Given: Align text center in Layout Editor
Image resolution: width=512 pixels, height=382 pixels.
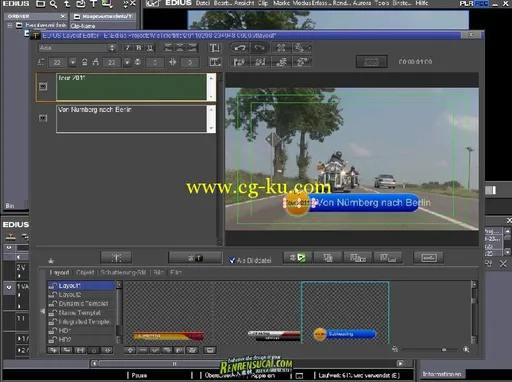Looking at the screenshot, I should (x=180, y=48).
